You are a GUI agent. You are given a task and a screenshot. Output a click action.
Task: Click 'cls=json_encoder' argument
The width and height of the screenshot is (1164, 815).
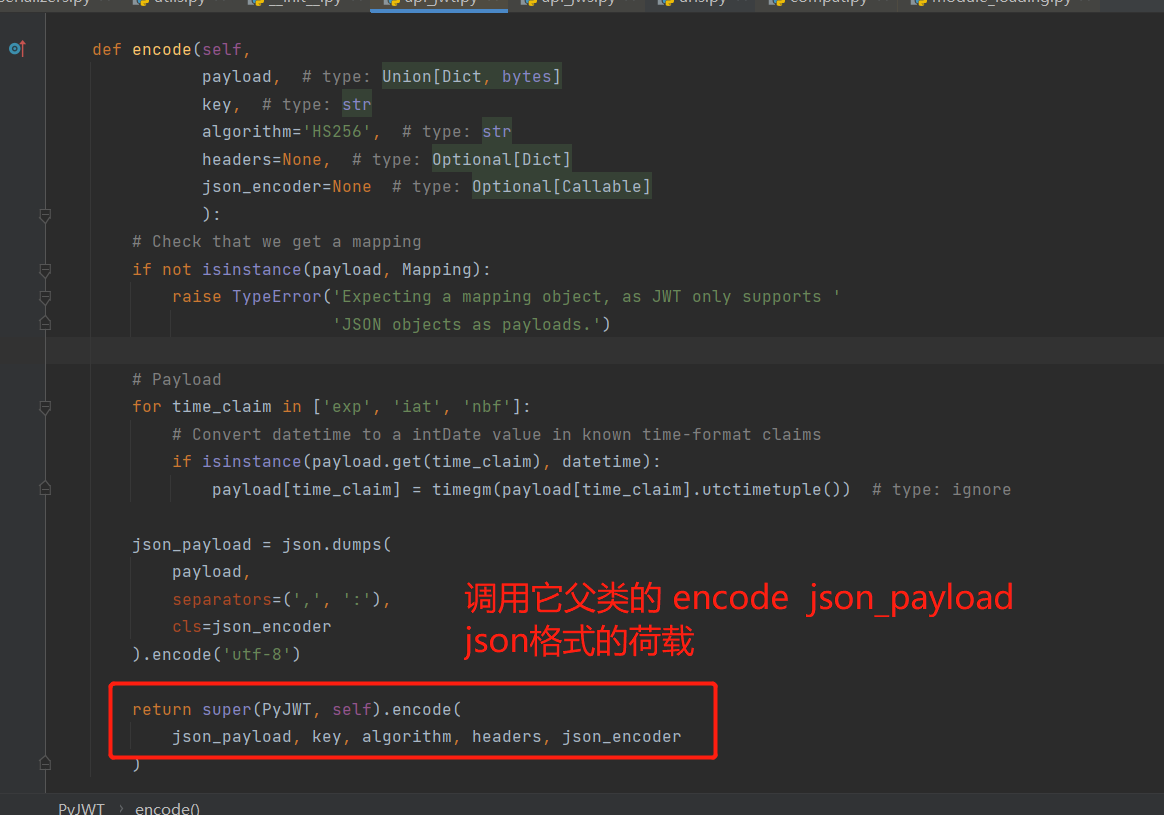252,627
